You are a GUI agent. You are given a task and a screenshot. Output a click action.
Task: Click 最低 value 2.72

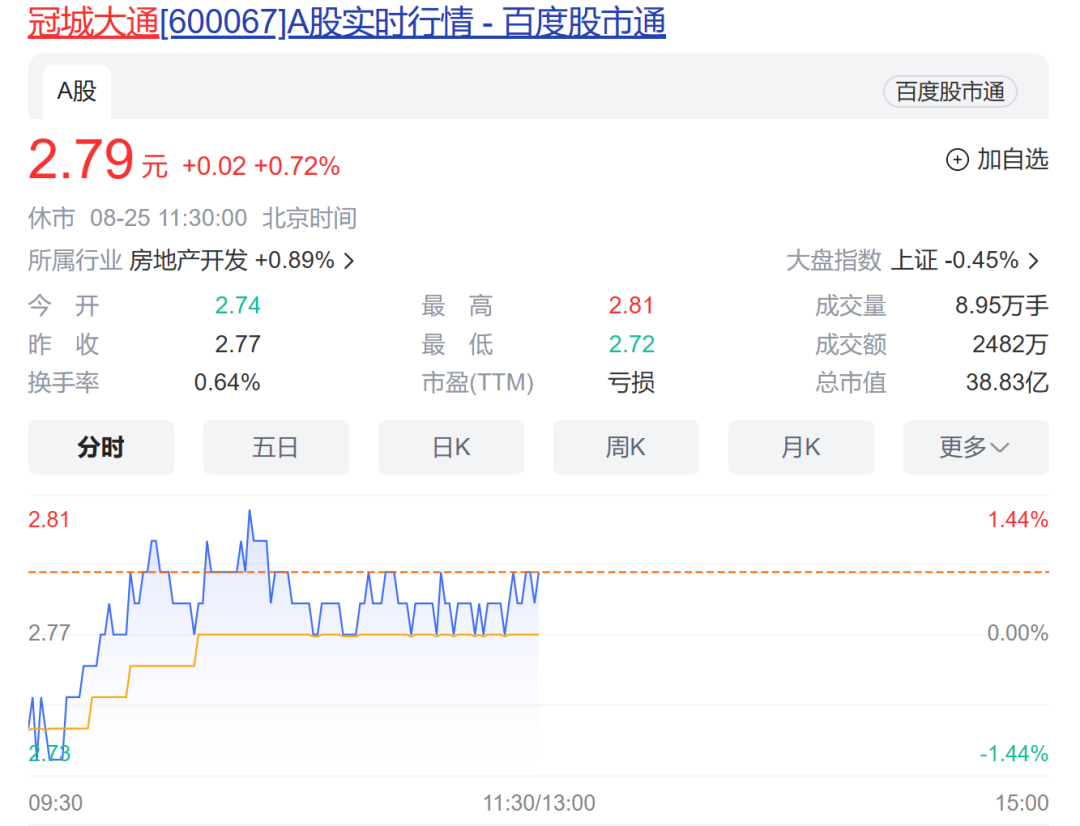pos(632,344)
